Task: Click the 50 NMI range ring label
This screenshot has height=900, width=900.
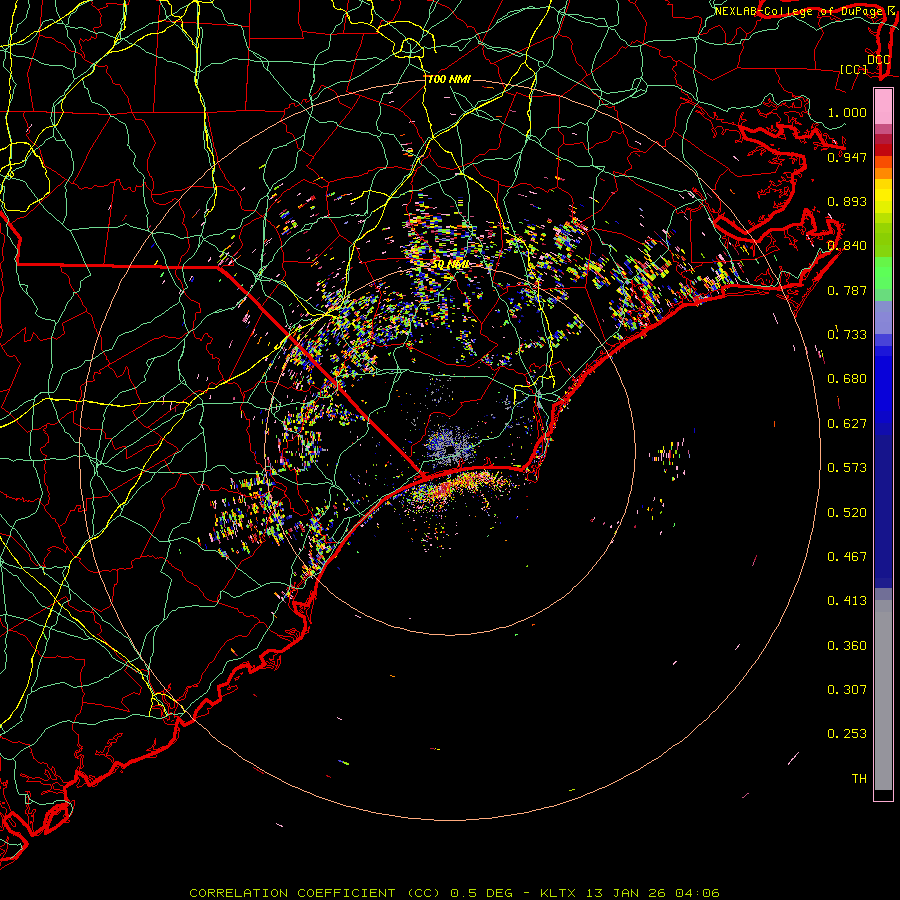Action: pyautogui.click(x=451, y=265)
